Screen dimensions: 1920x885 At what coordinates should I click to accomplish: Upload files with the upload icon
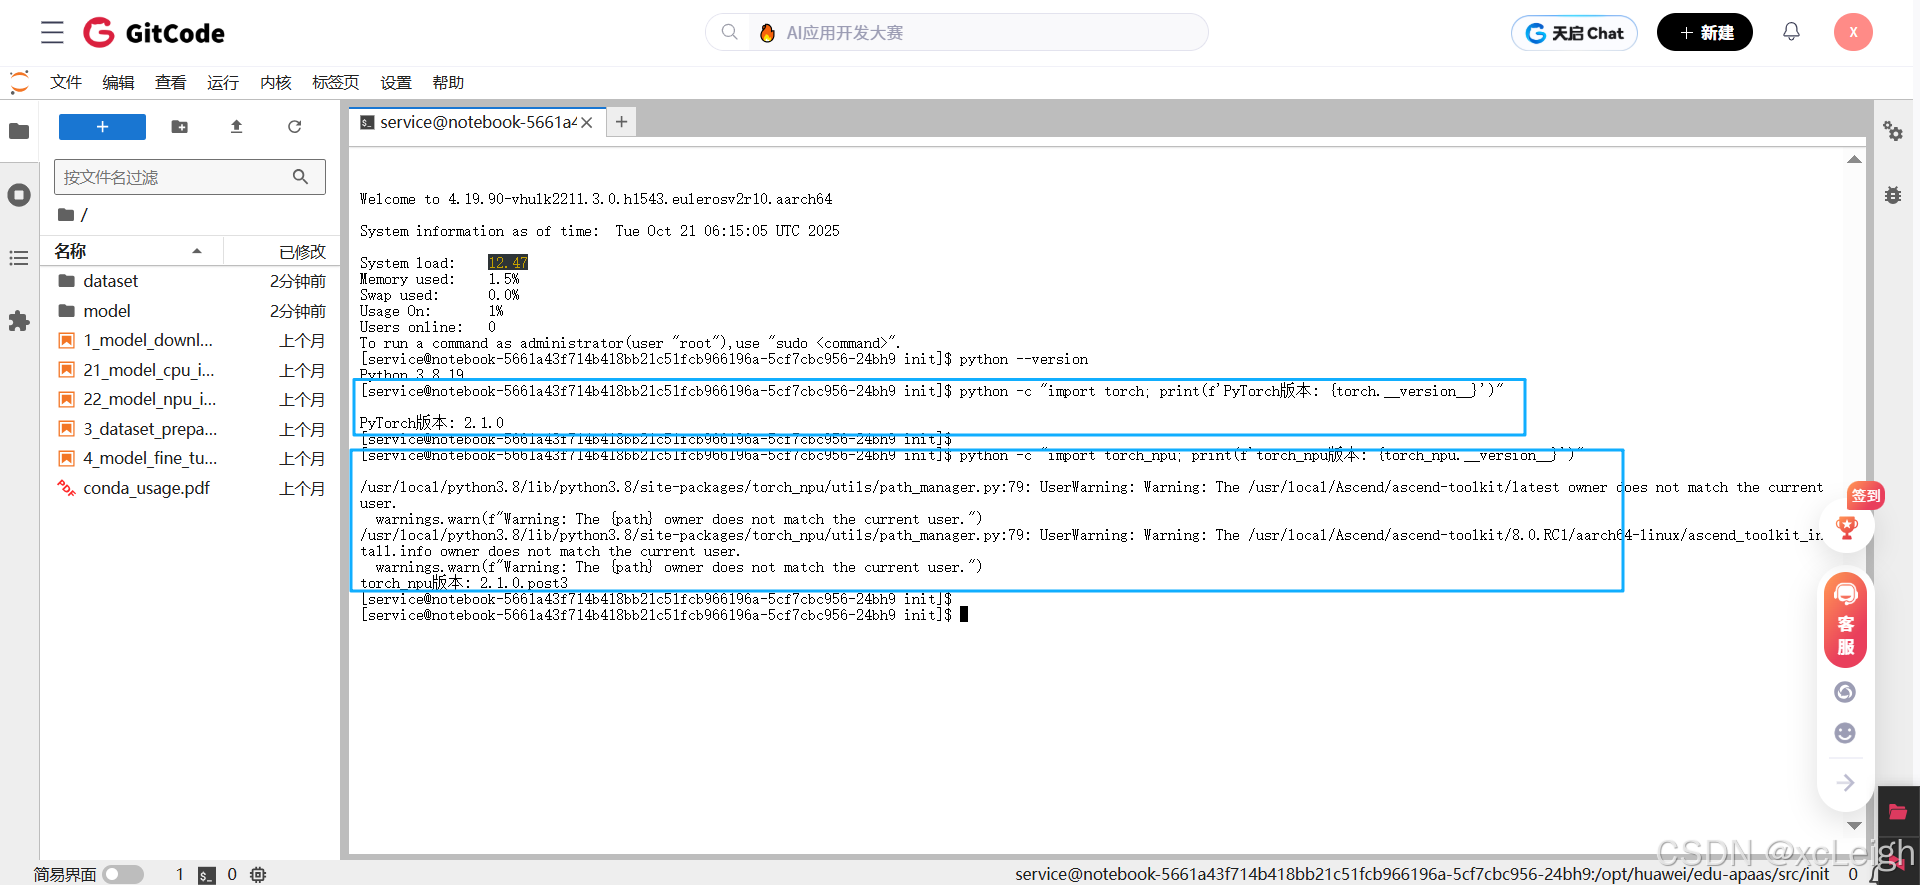pyautogui.click(x=237, y=127)
